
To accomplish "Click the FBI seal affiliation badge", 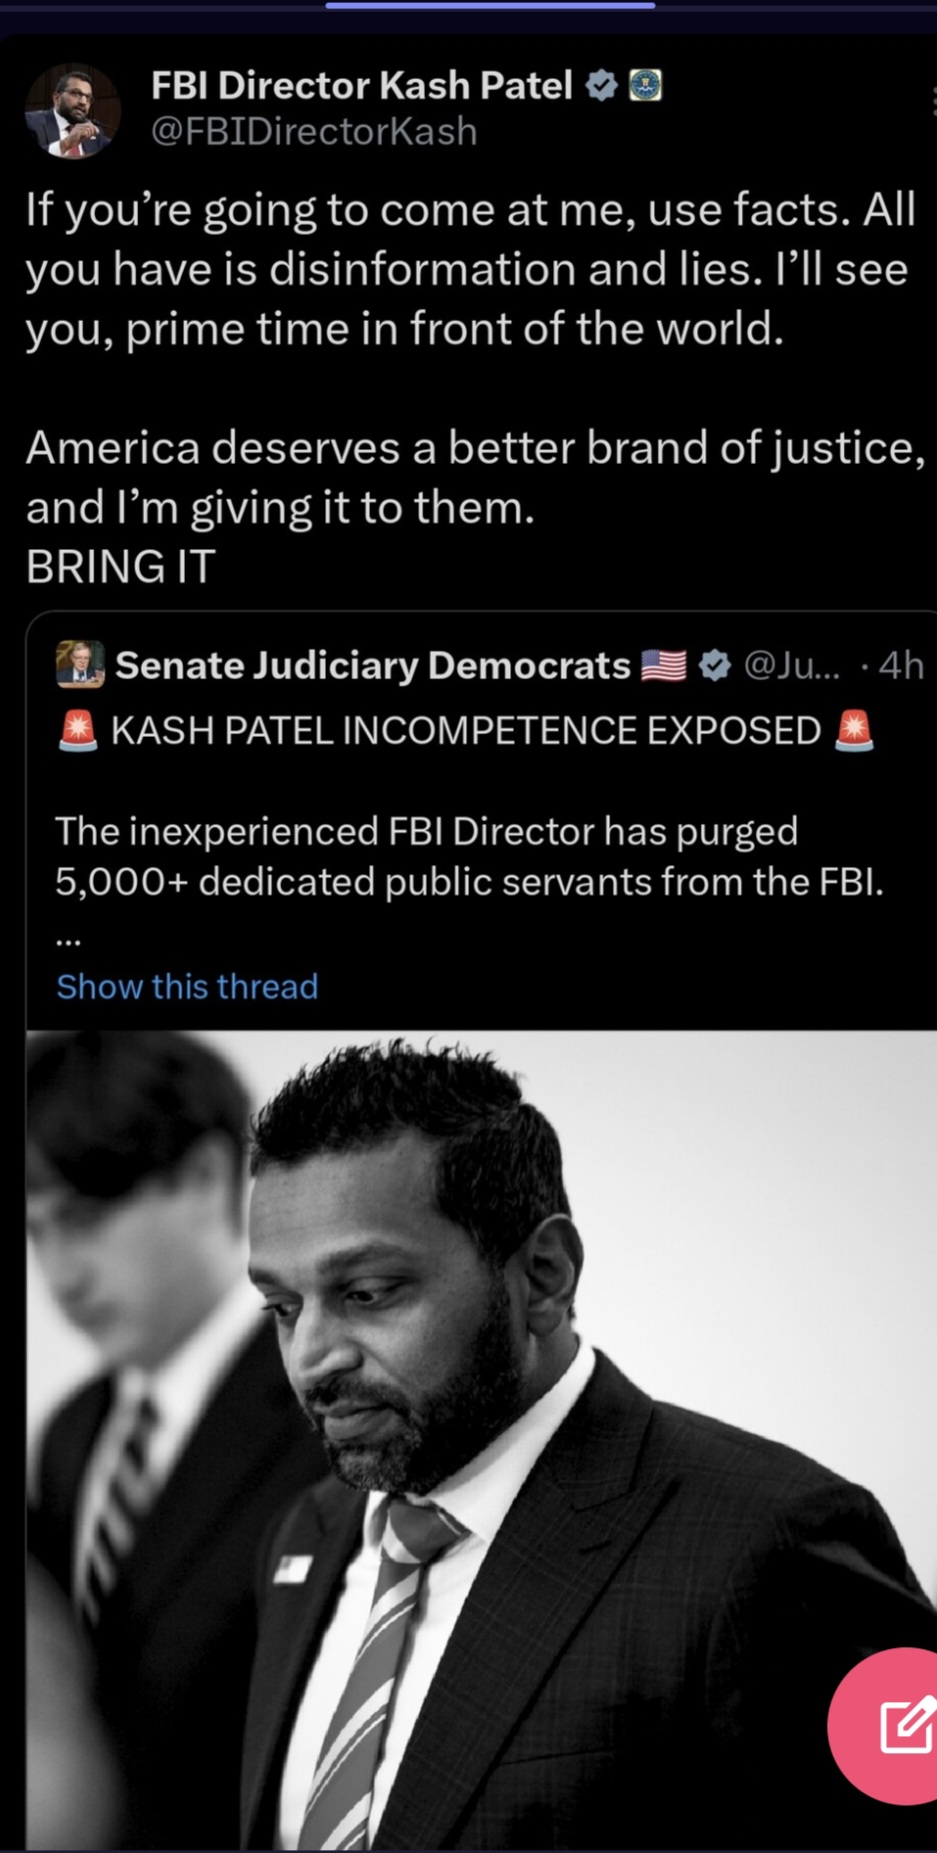I will tap(645, 86).
